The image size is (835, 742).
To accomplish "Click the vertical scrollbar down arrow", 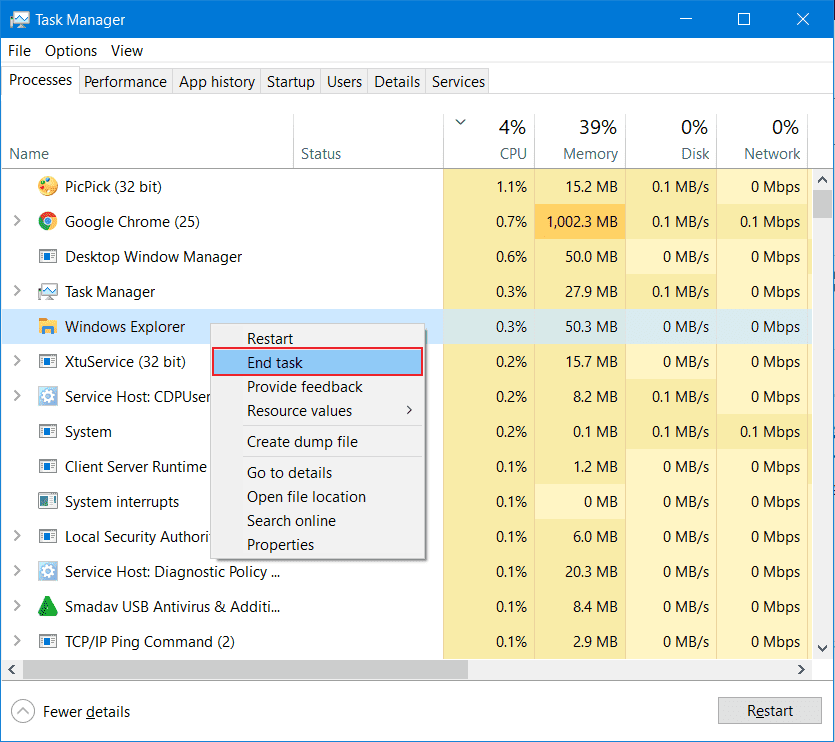I will [822, 648].
